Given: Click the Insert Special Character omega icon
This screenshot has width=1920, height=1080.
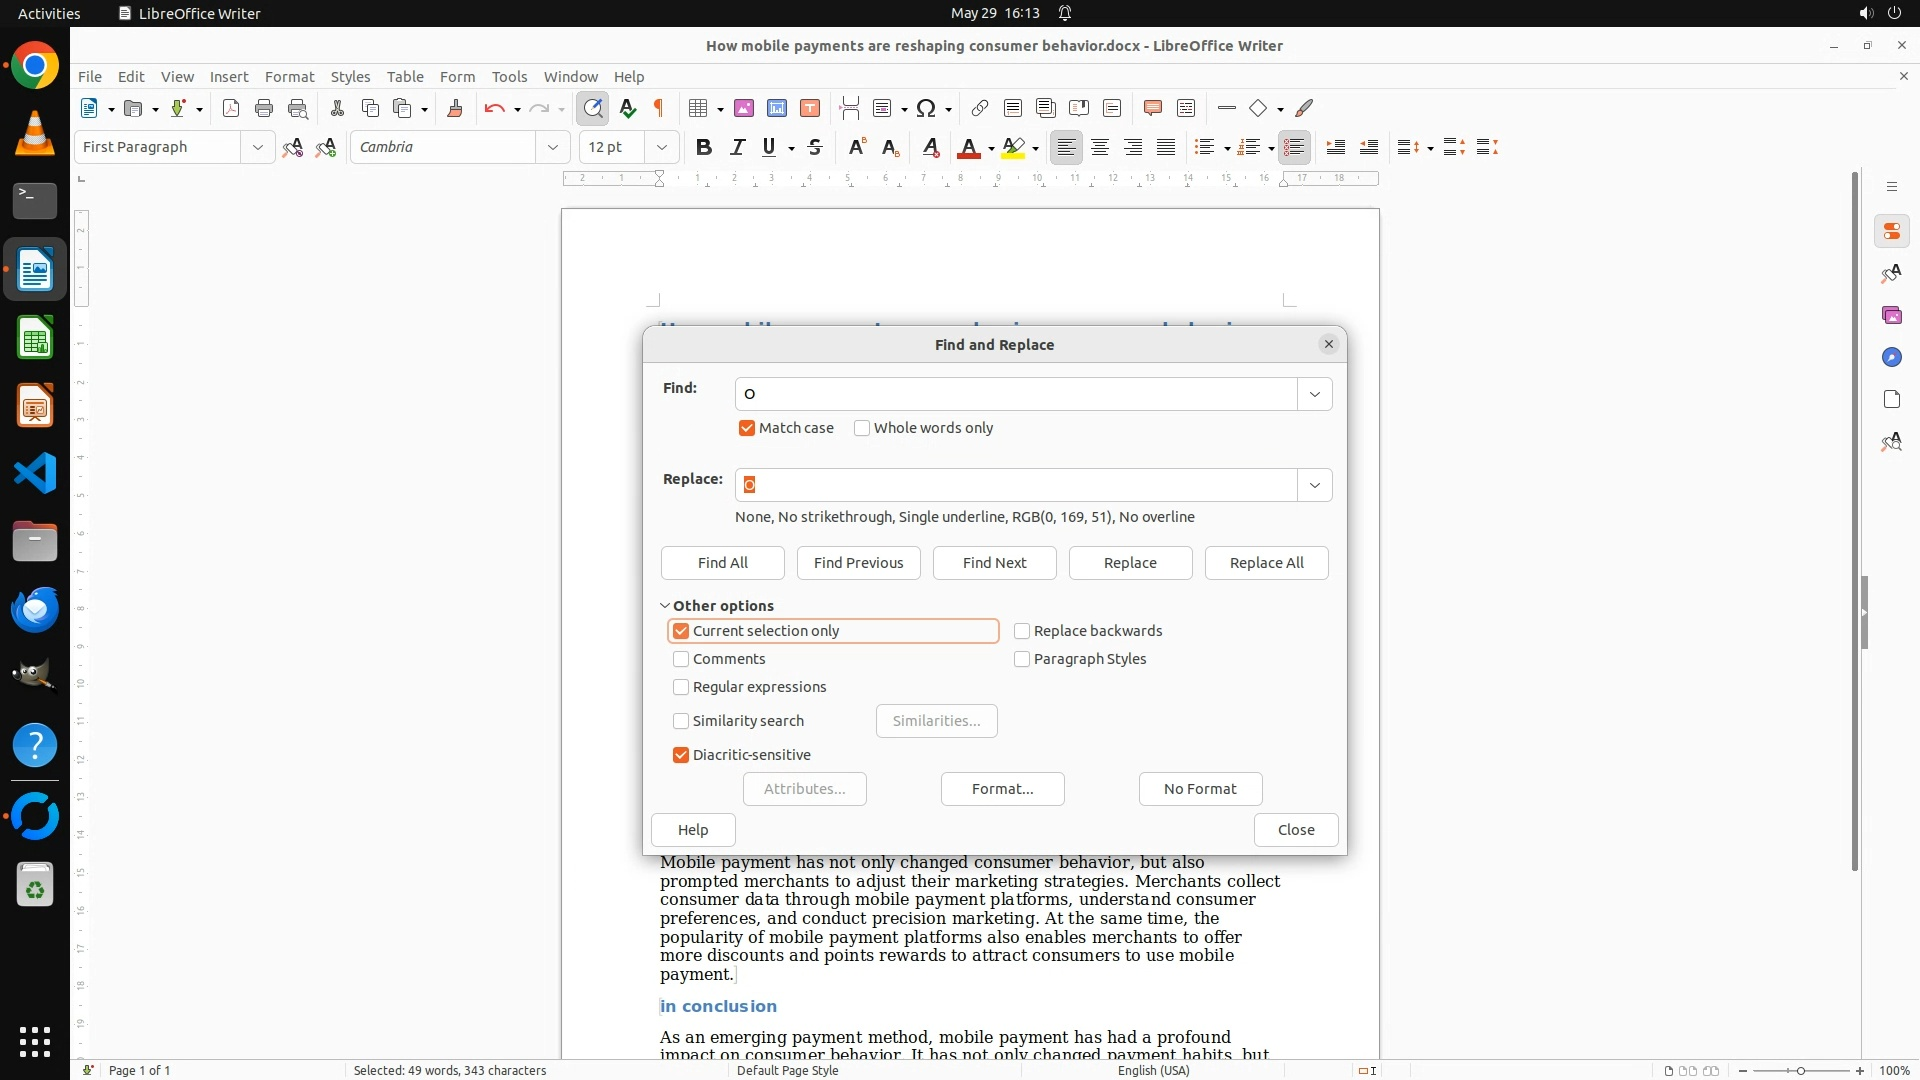Looking at the screenshot, I should click(926, 108).
